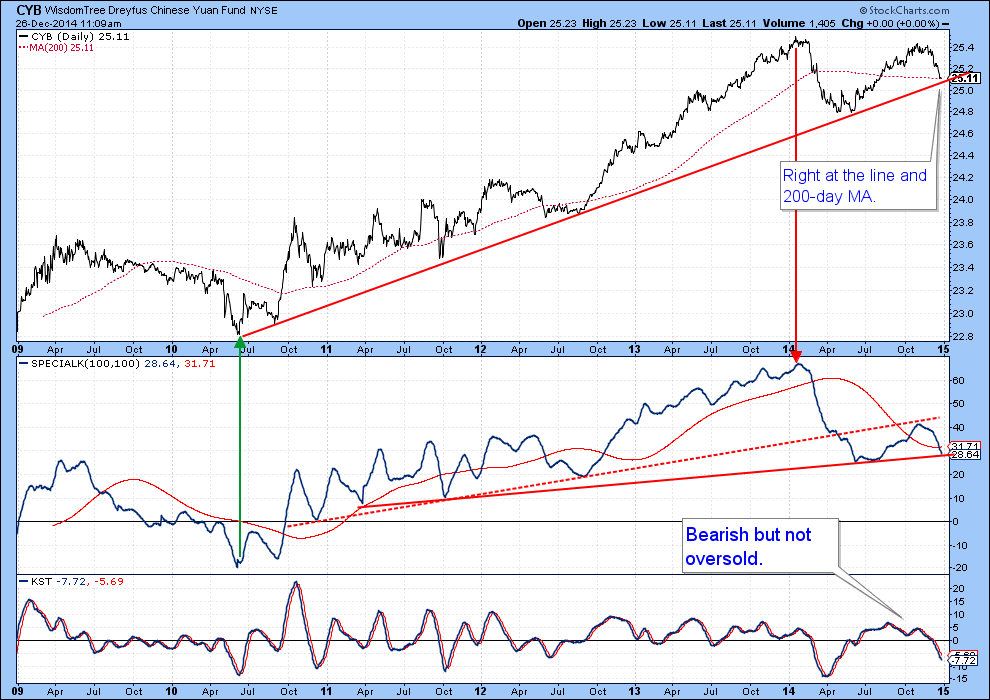The width and height of the screenshot is (990, 700).
Task: Click the CYB (Daily) 25.11 legend entry
Action: pos(75,37)
